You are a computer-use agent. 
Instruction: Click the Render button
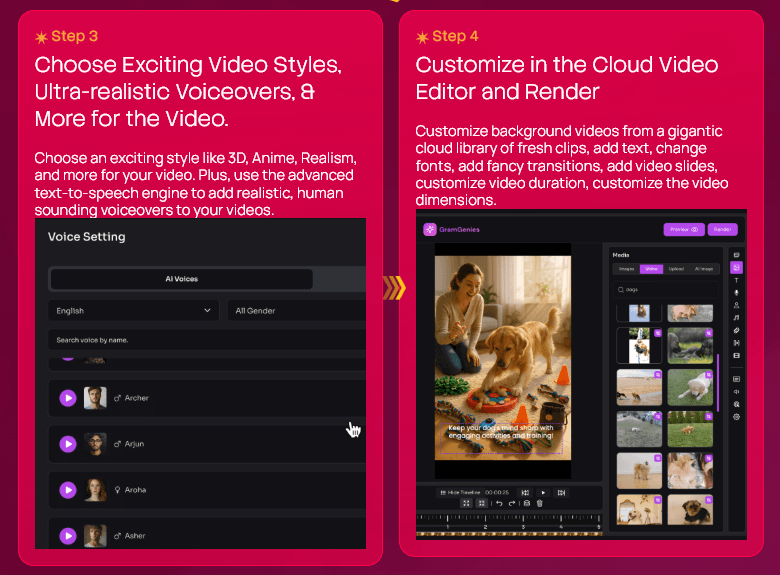(x=722, y=229)
